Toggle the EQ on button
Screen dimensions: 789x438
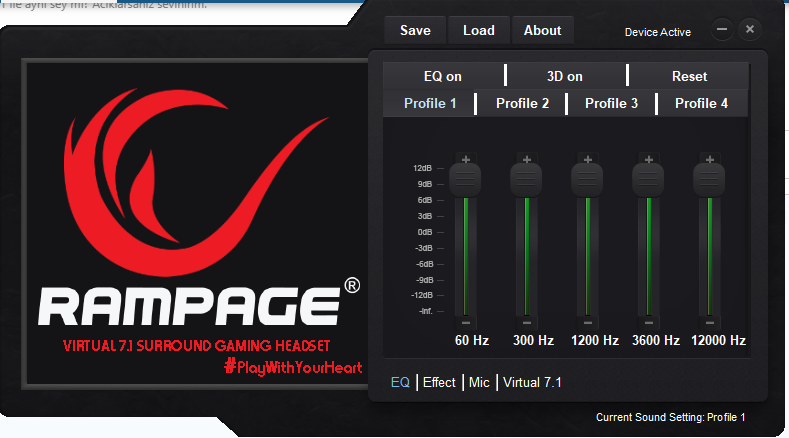[x=443, y=76]
